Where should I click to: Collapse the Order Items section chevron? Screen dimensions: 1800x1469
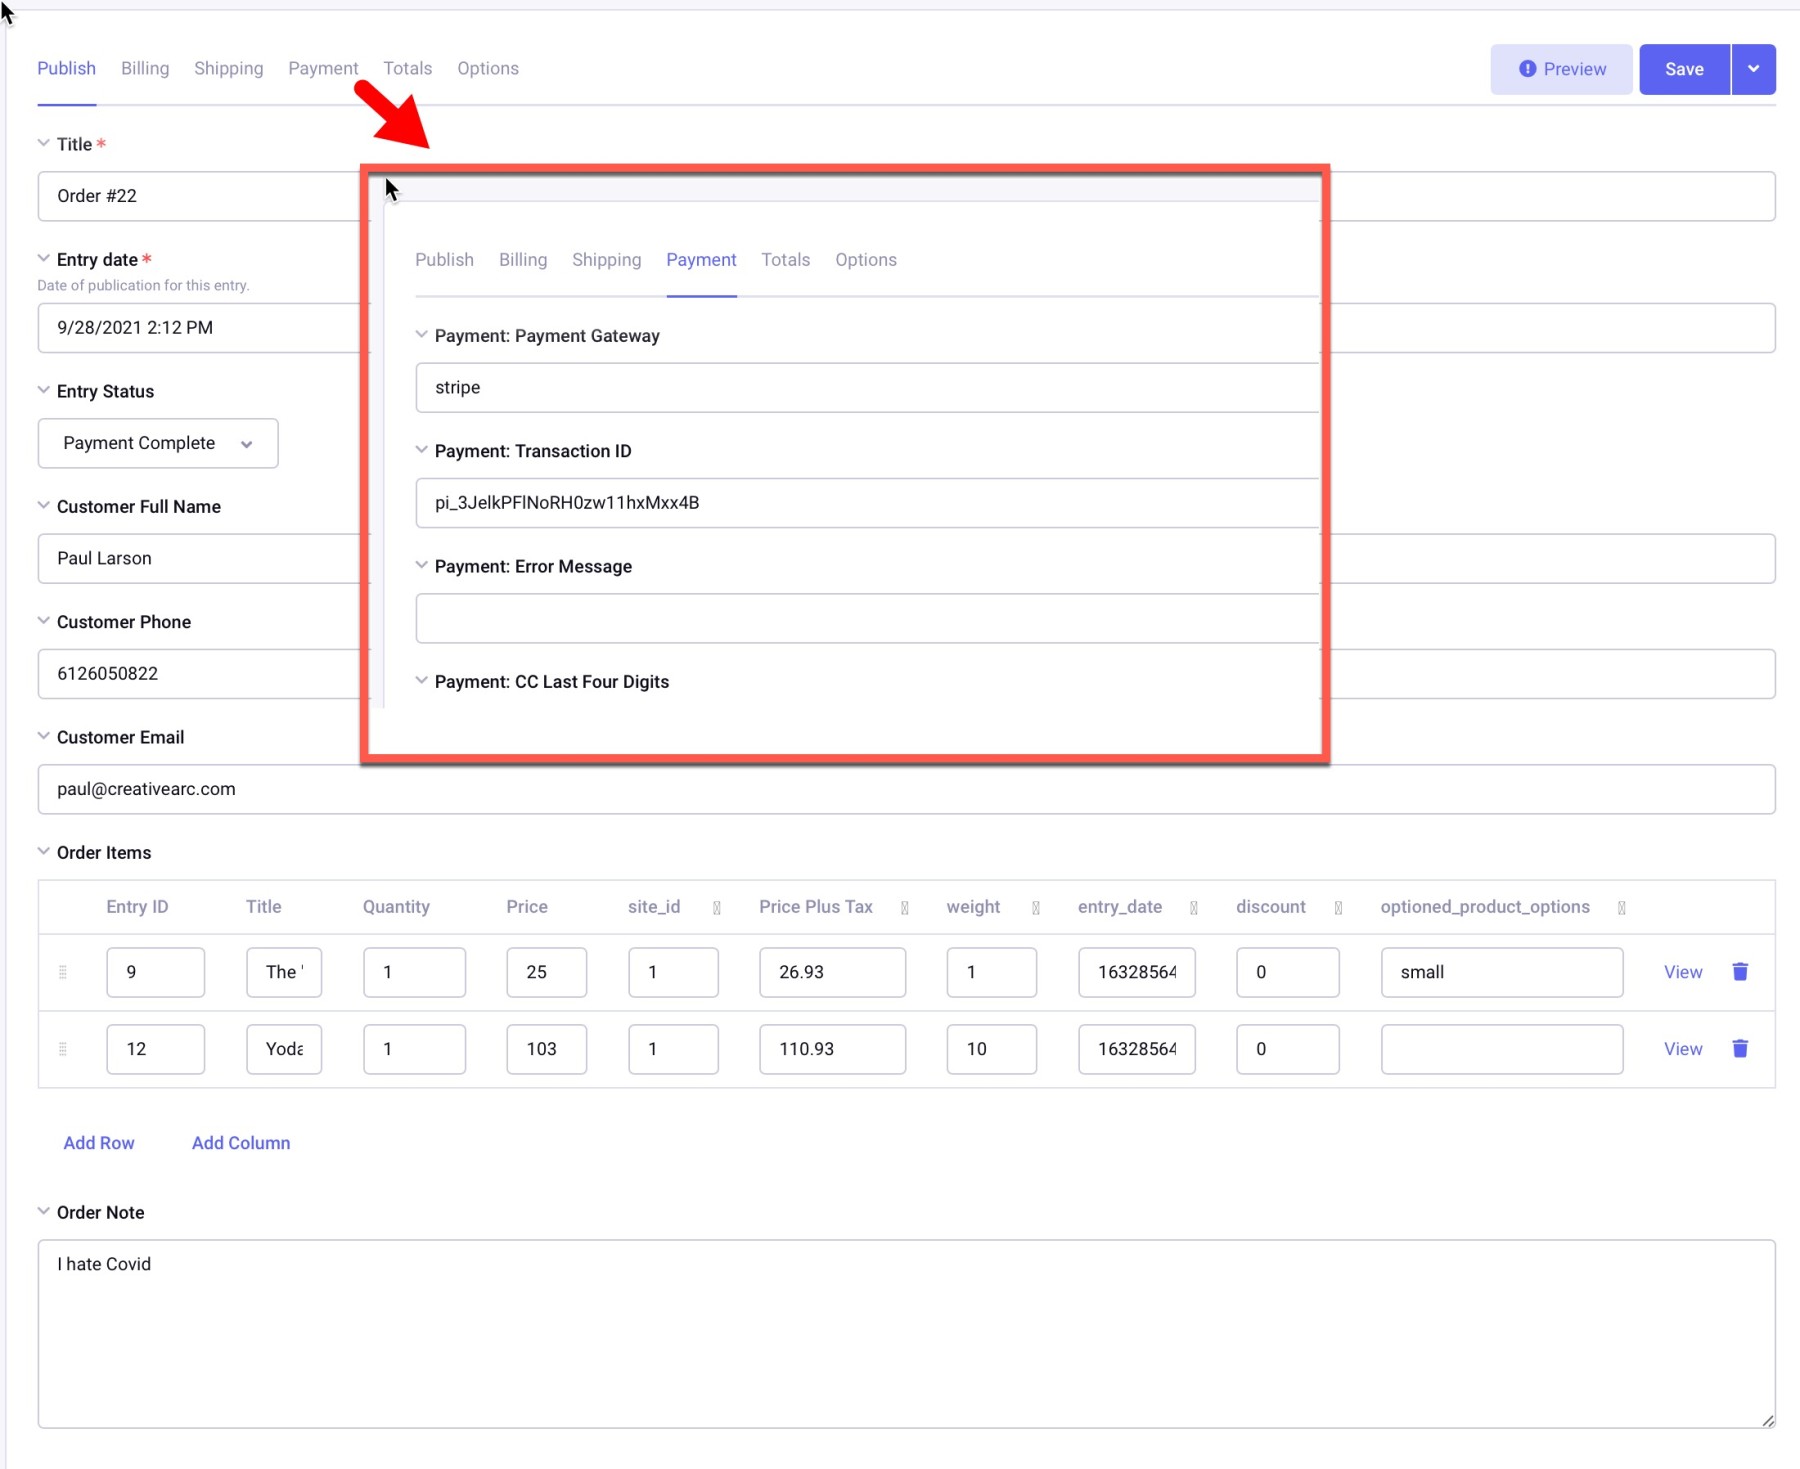tap(44, 852)
